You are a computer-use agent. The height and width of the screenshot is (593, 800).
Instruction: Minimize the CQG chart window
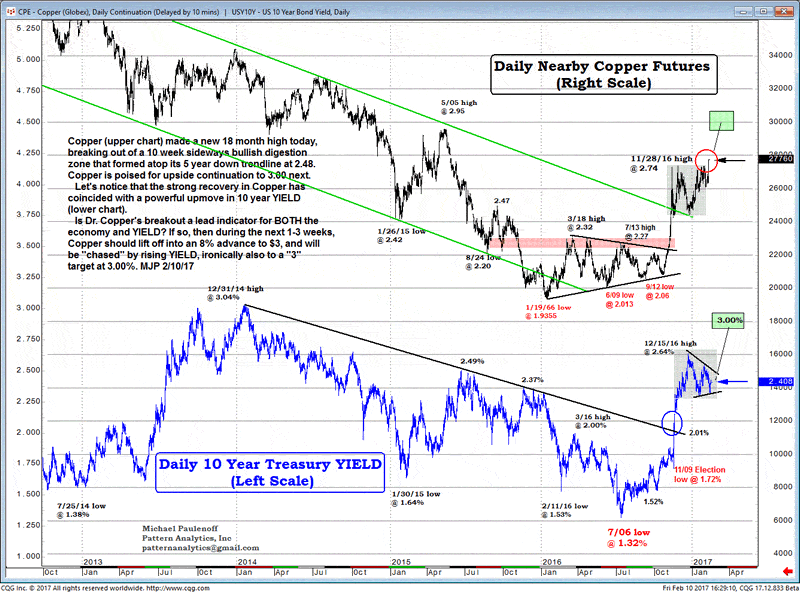click(x=745, y=11)
